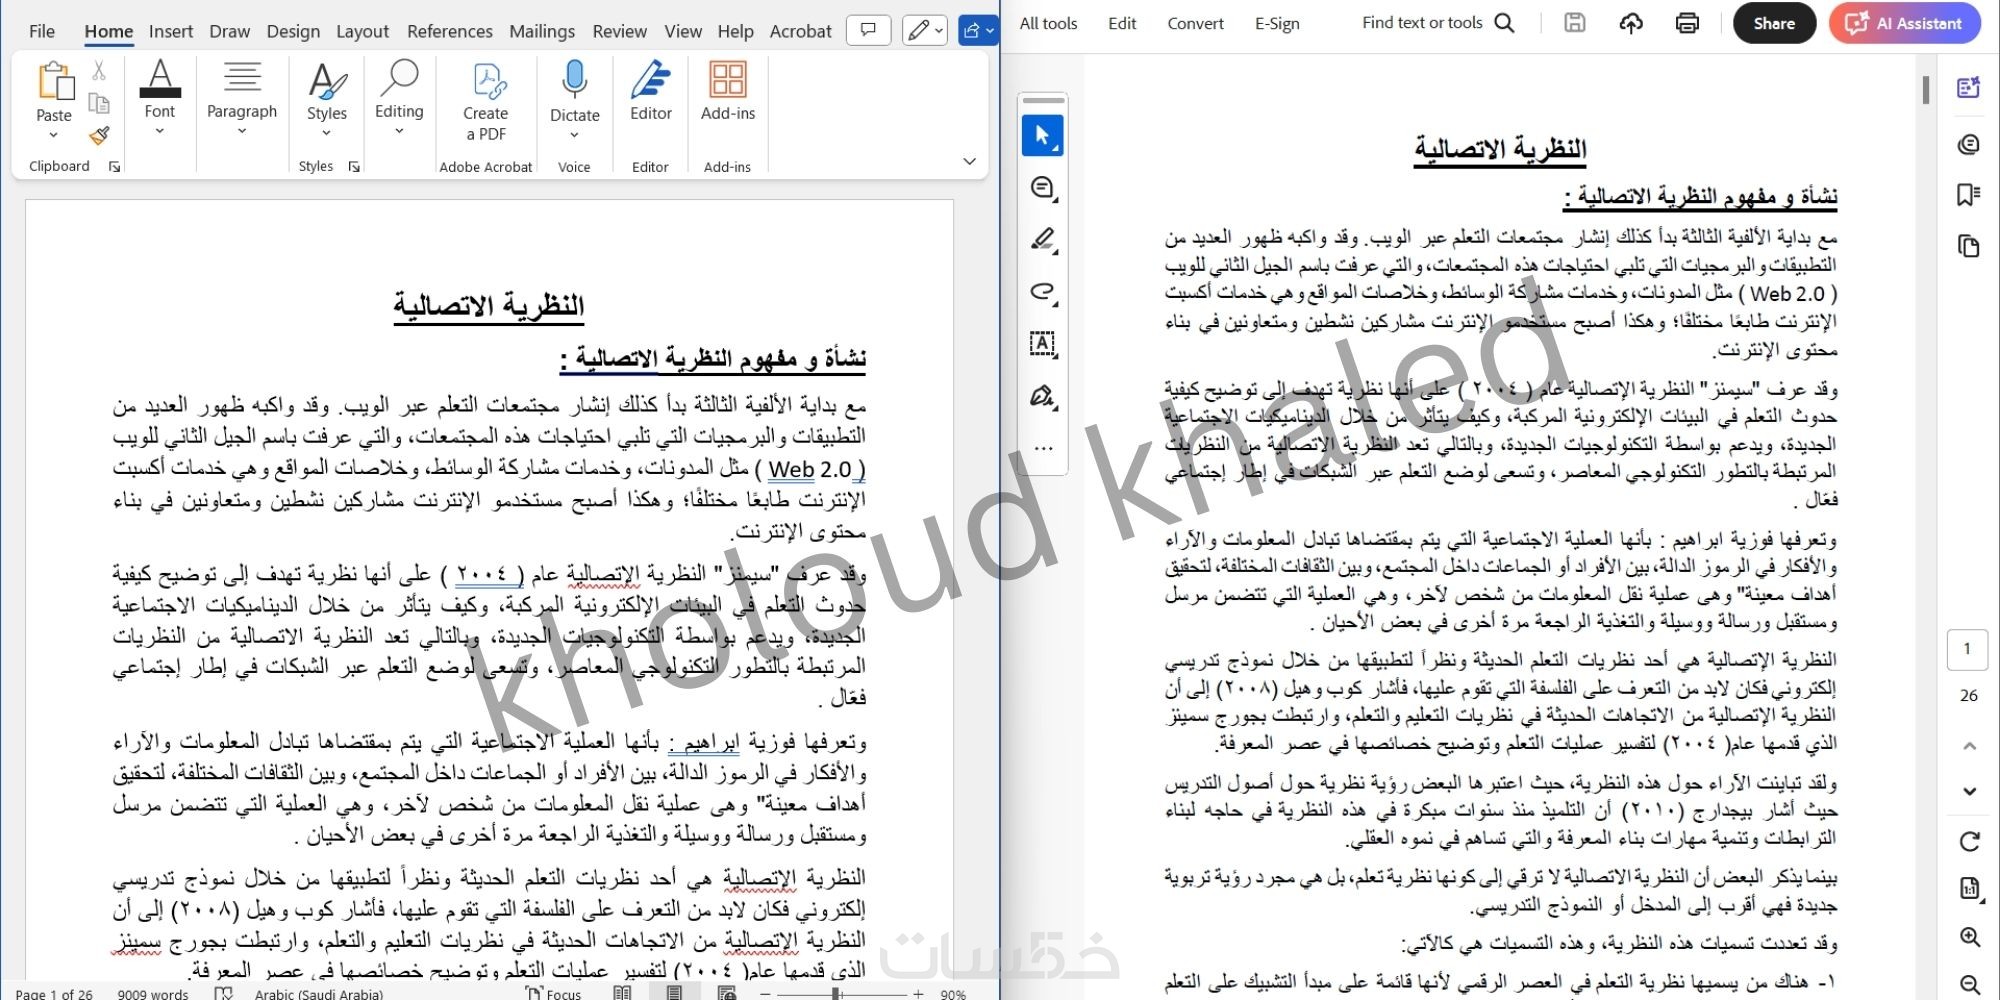This screenshot has height=1000, width=2000.
Task: Open the Convert menu in Acrobat
Action: [1196, 23]
